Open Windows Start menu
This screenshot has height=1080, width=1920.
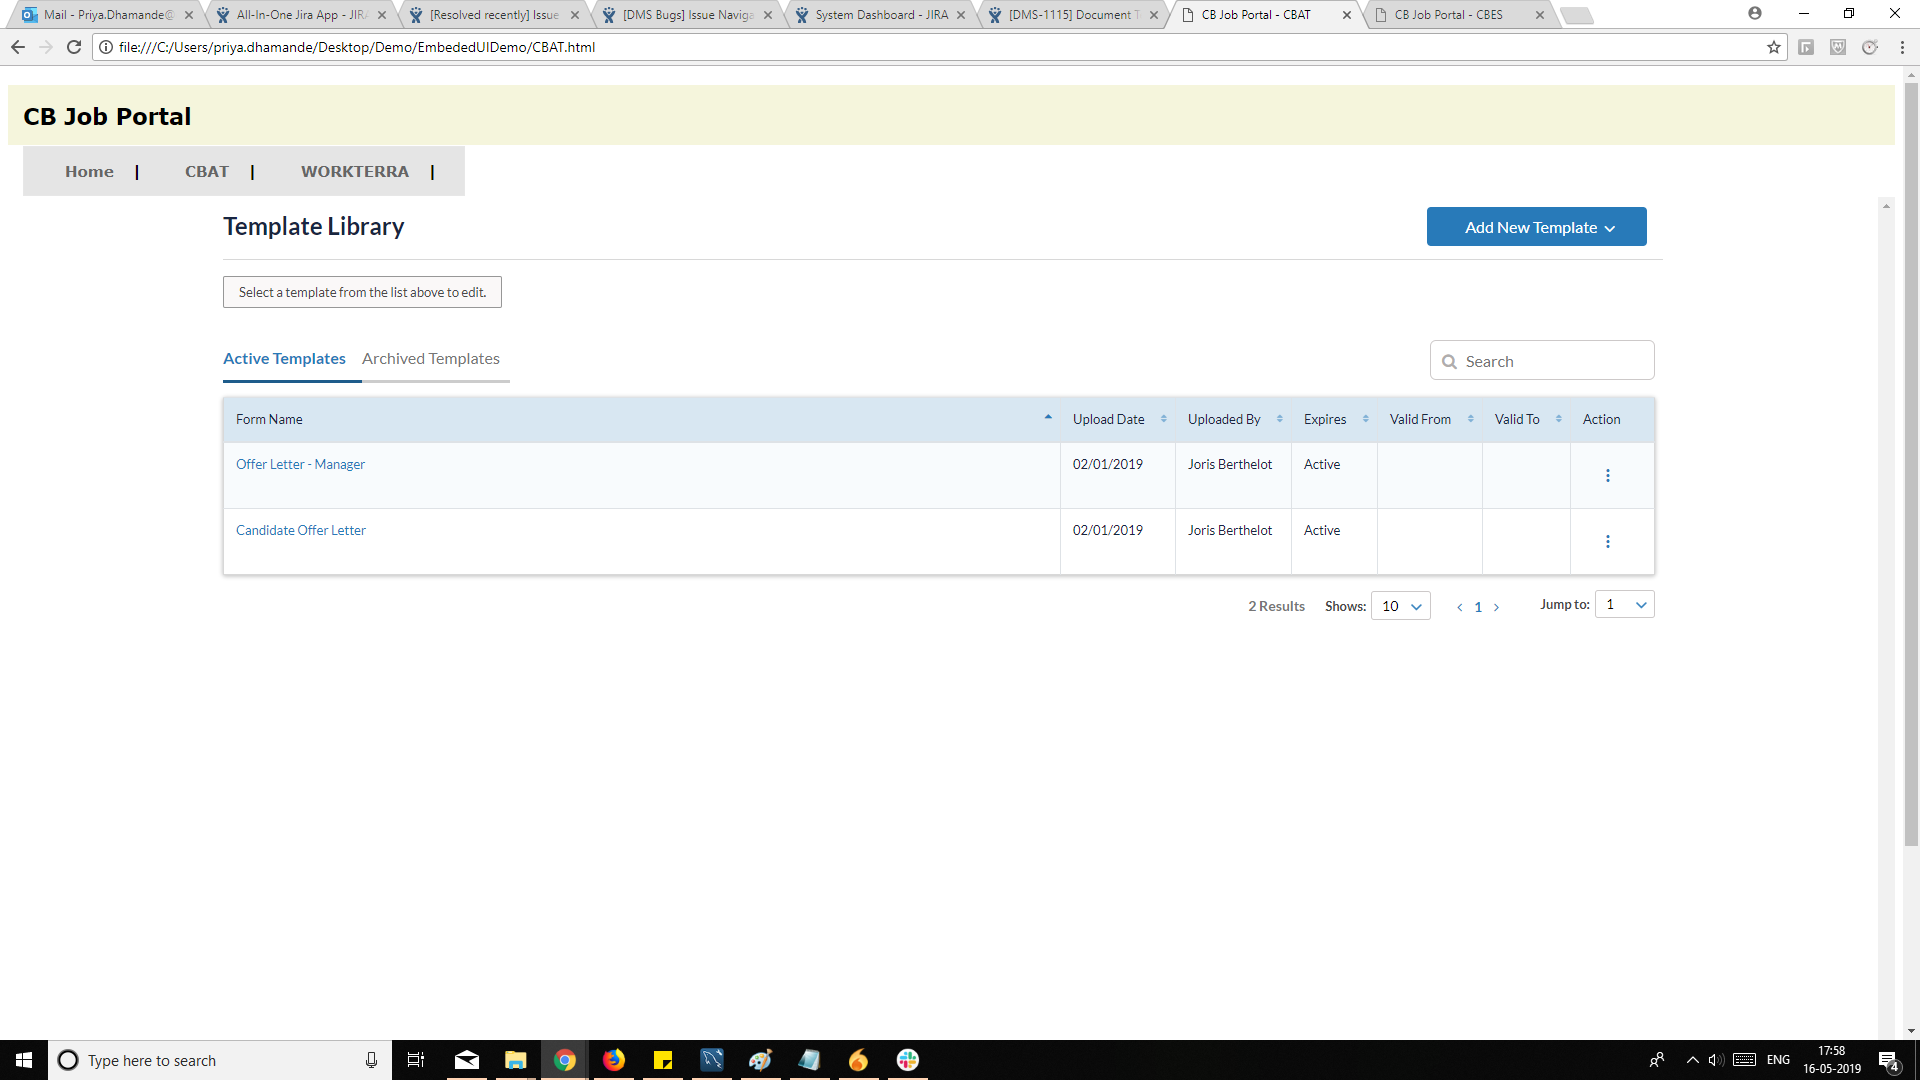pyautogui.click(x=24, y=1060)
